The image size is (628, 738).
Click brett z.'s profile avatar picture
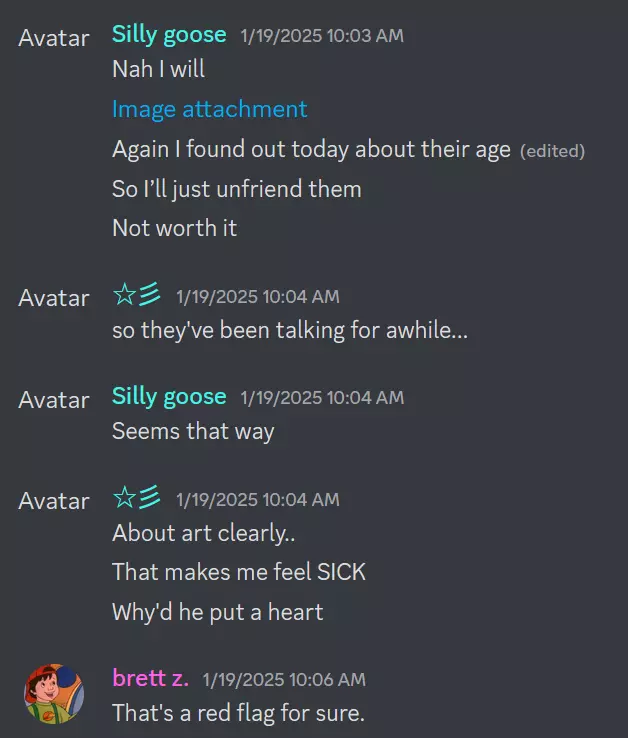click(x=54, y=694)
